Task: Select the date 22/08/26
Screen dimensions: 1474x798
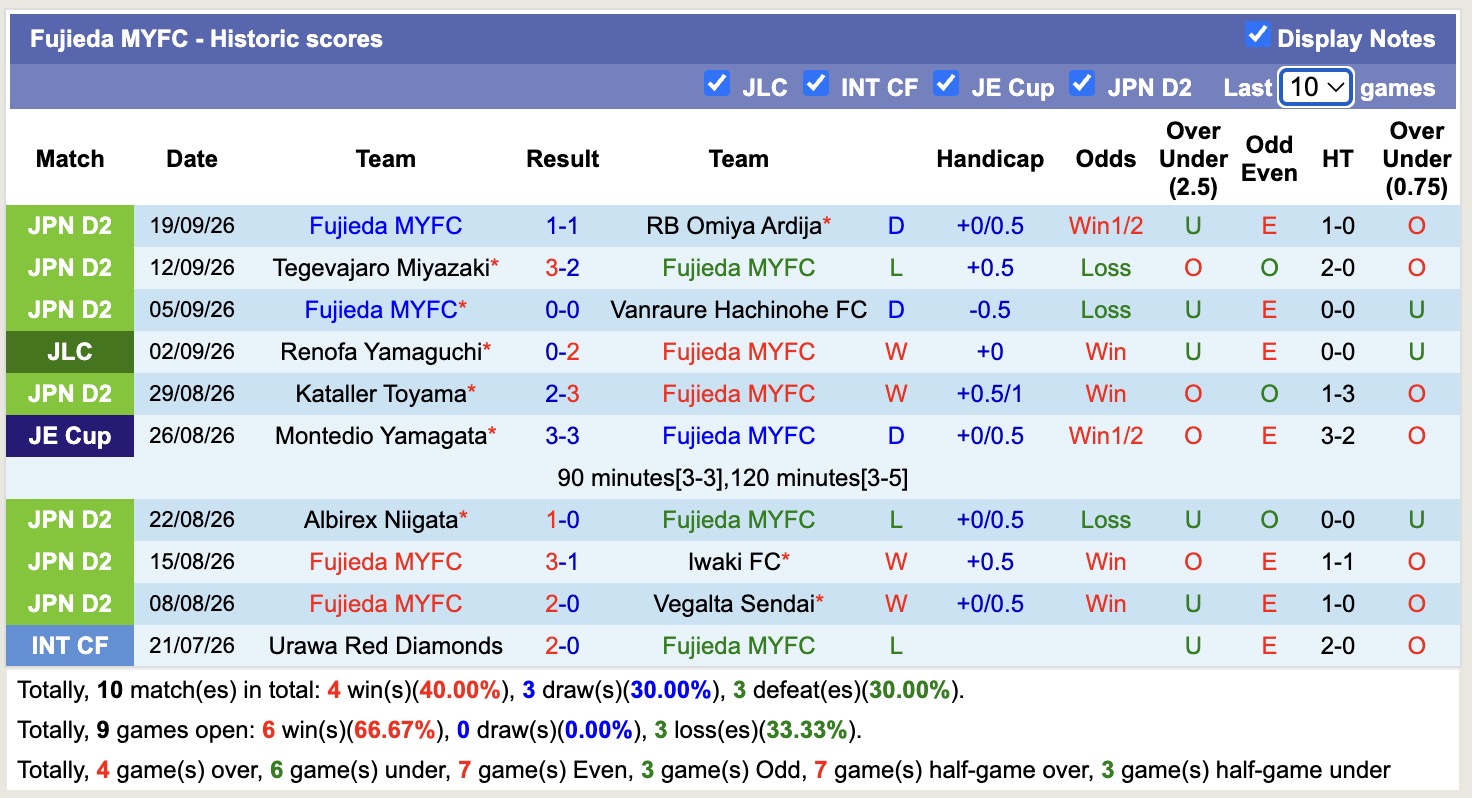Action: click(x=192, y=520)
